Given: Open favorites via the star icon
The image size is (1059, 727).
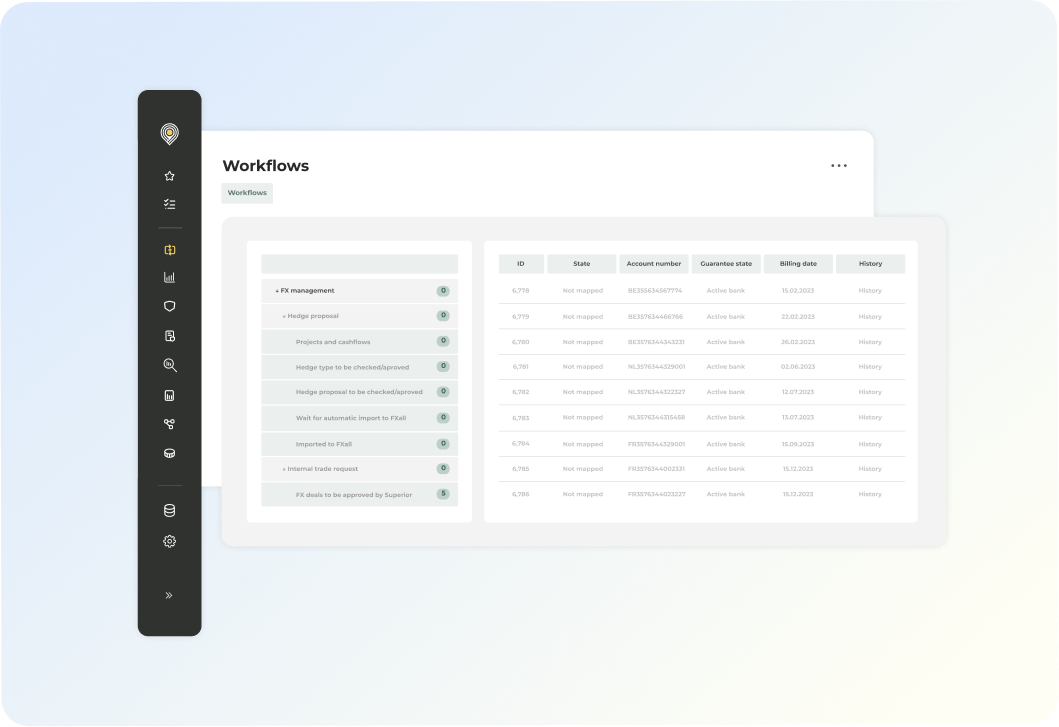Looking at the screenshot, I should [x=170, y=176].
